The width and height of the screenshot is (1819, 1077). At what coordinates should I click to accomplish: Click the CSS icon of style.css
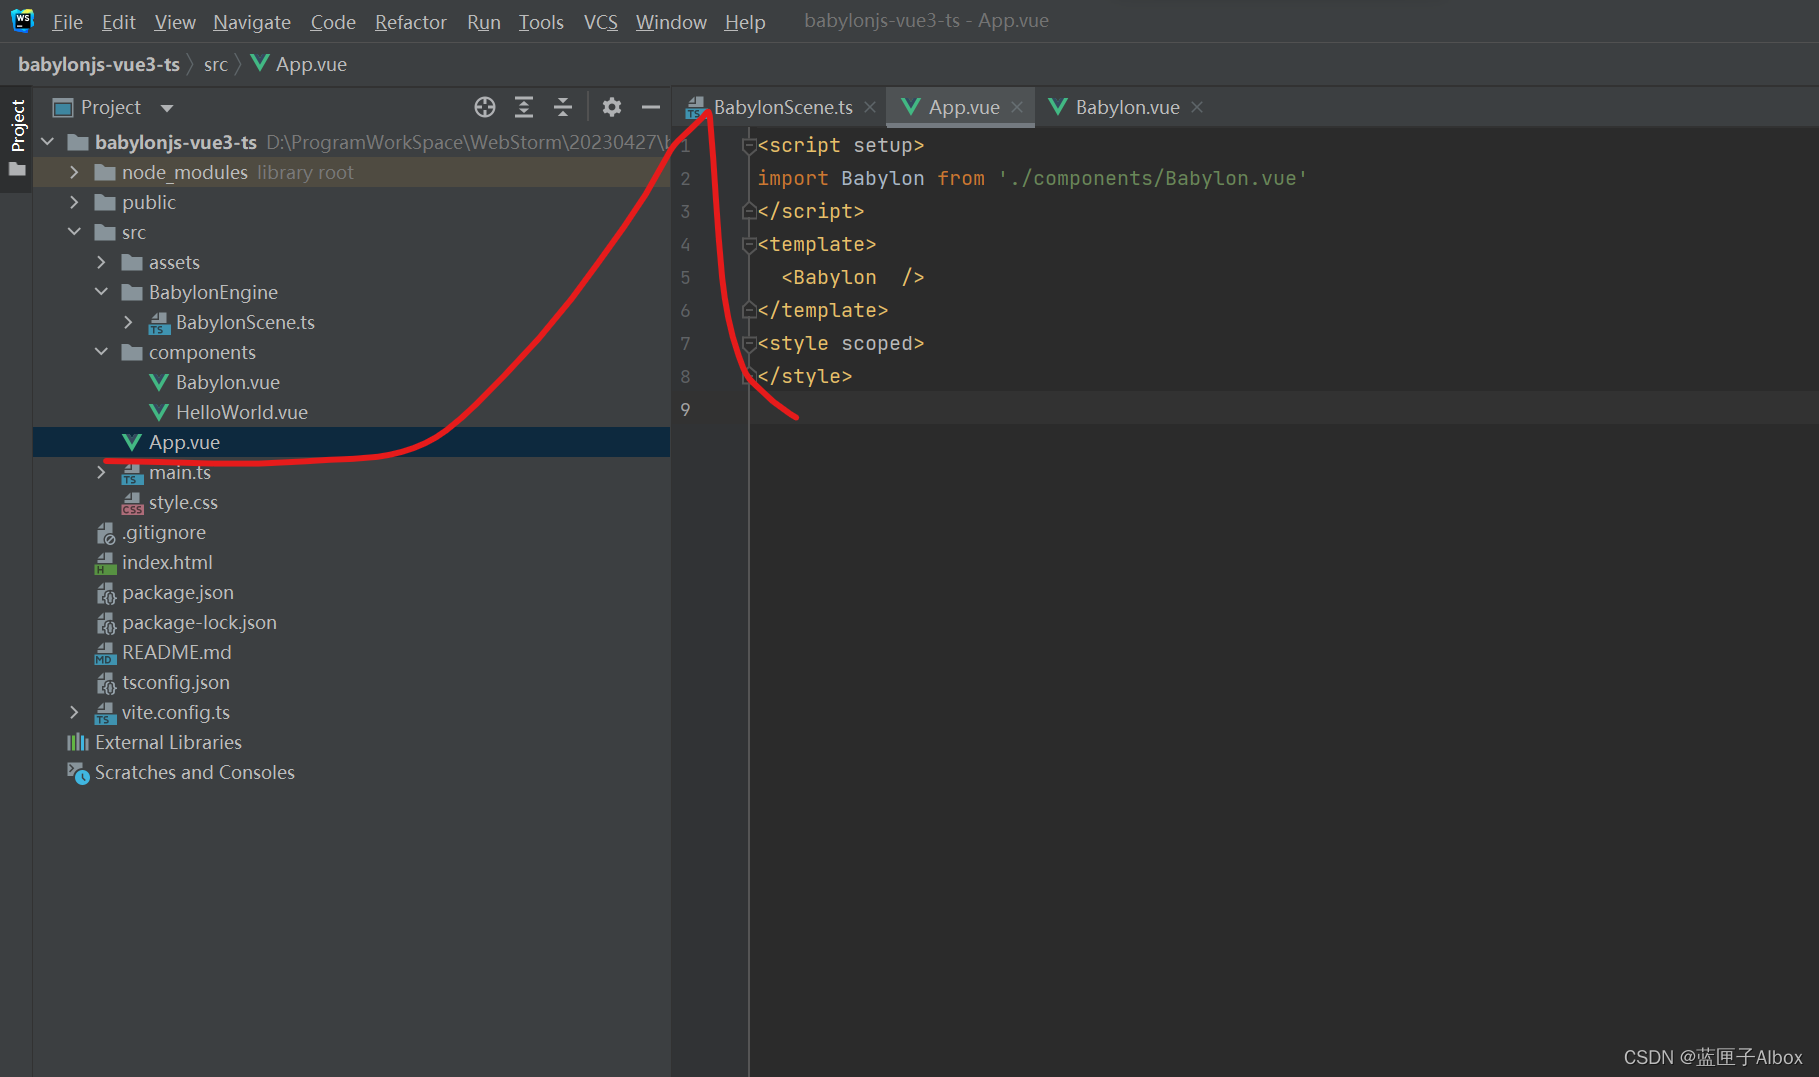tap(132, 503)
